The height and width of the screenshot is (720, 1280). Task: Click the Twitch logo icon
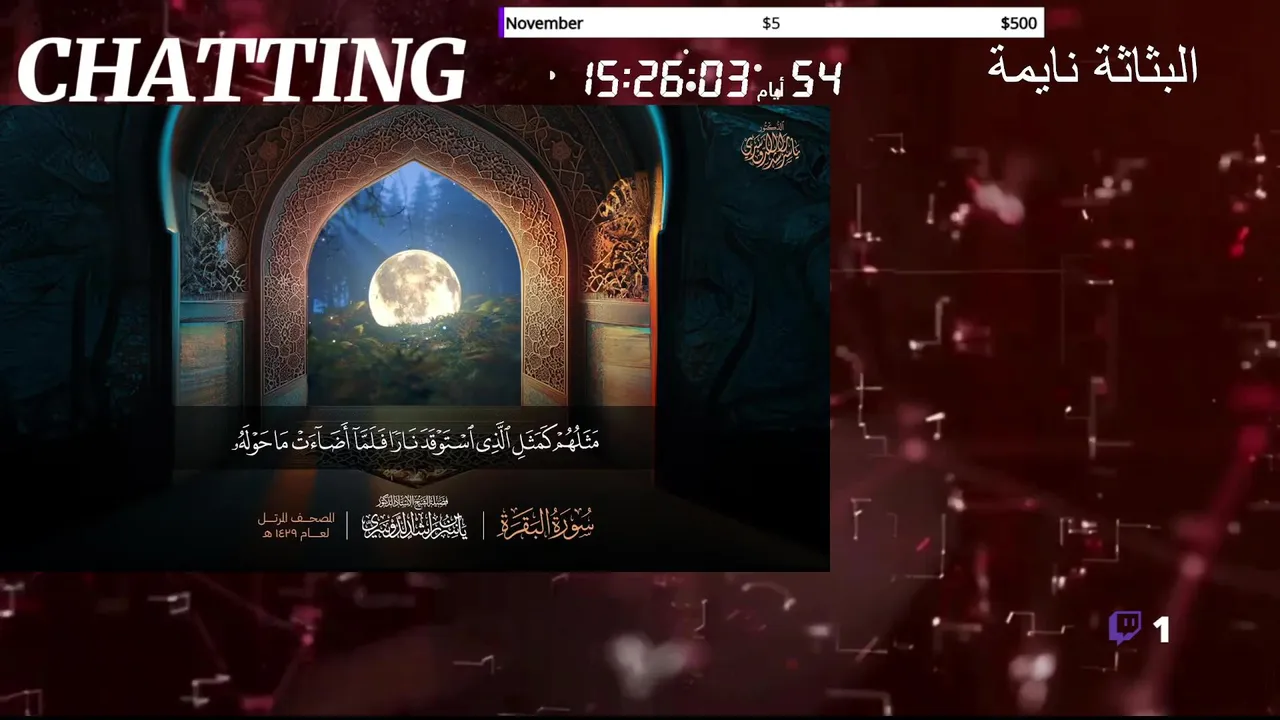pyautogui.click(x=1125, y=628)
